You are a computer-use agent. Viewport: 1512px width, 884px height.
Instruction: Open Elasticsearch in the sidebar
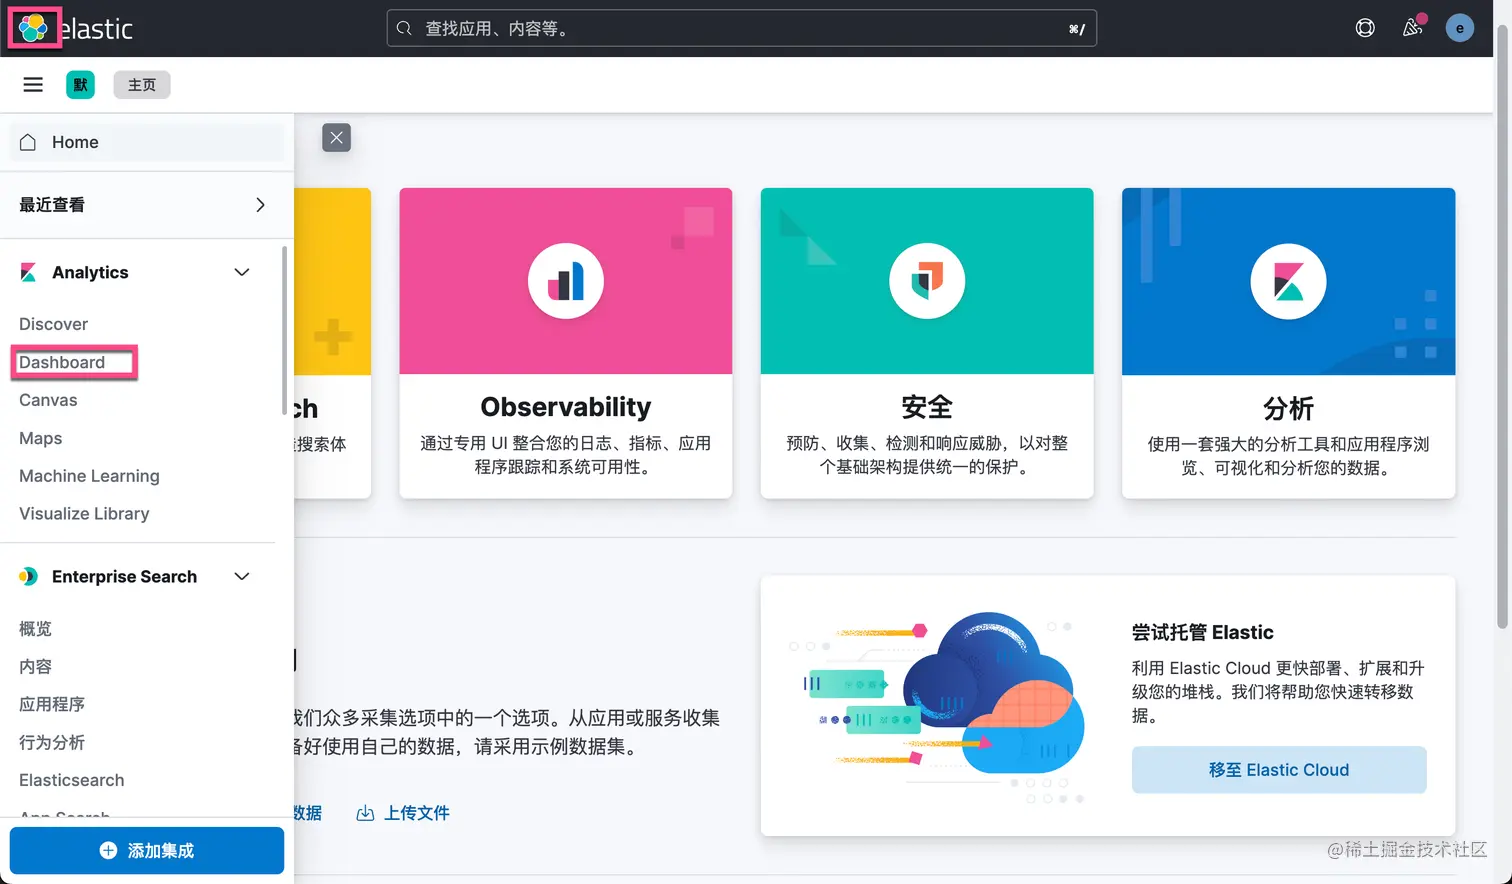(x=72, y=780)
